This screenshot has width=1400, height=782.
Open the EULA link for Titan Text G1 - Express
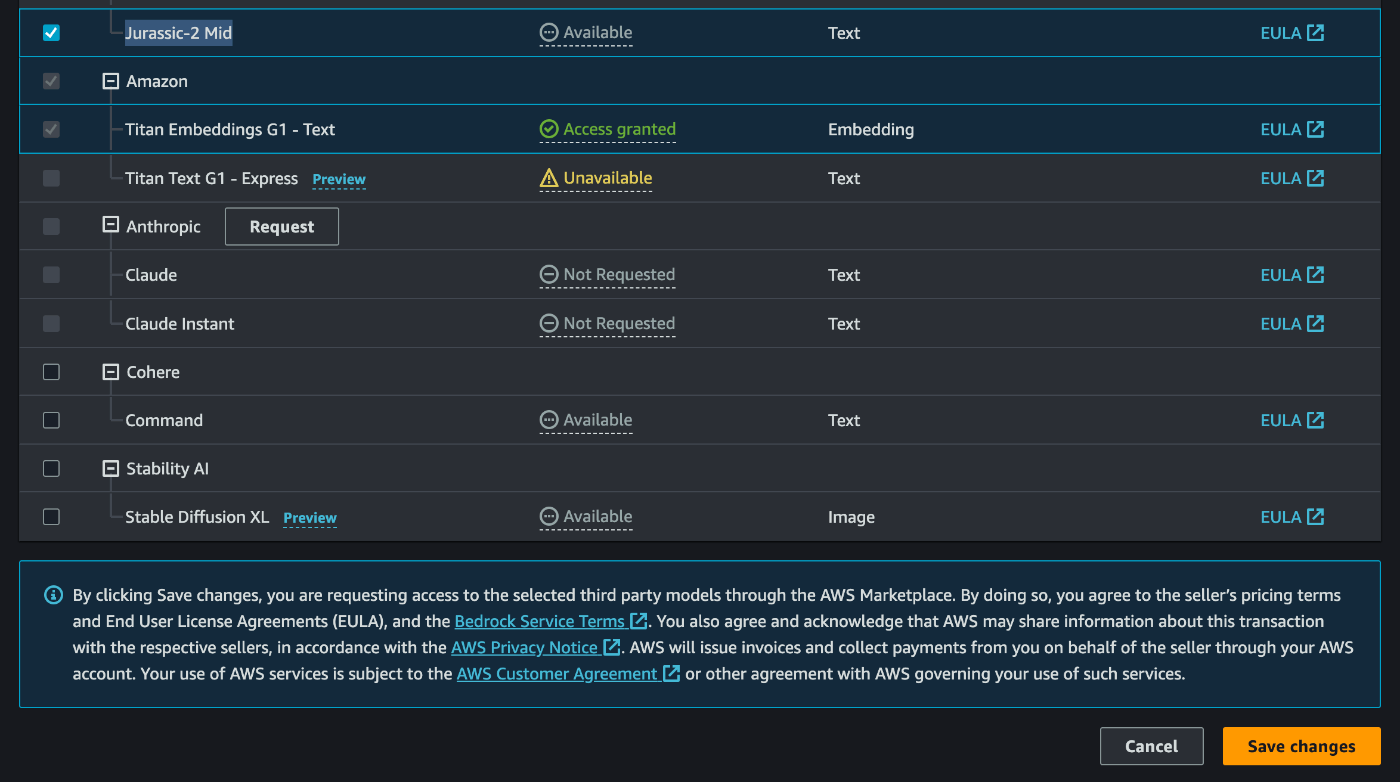coord(1292,178)
